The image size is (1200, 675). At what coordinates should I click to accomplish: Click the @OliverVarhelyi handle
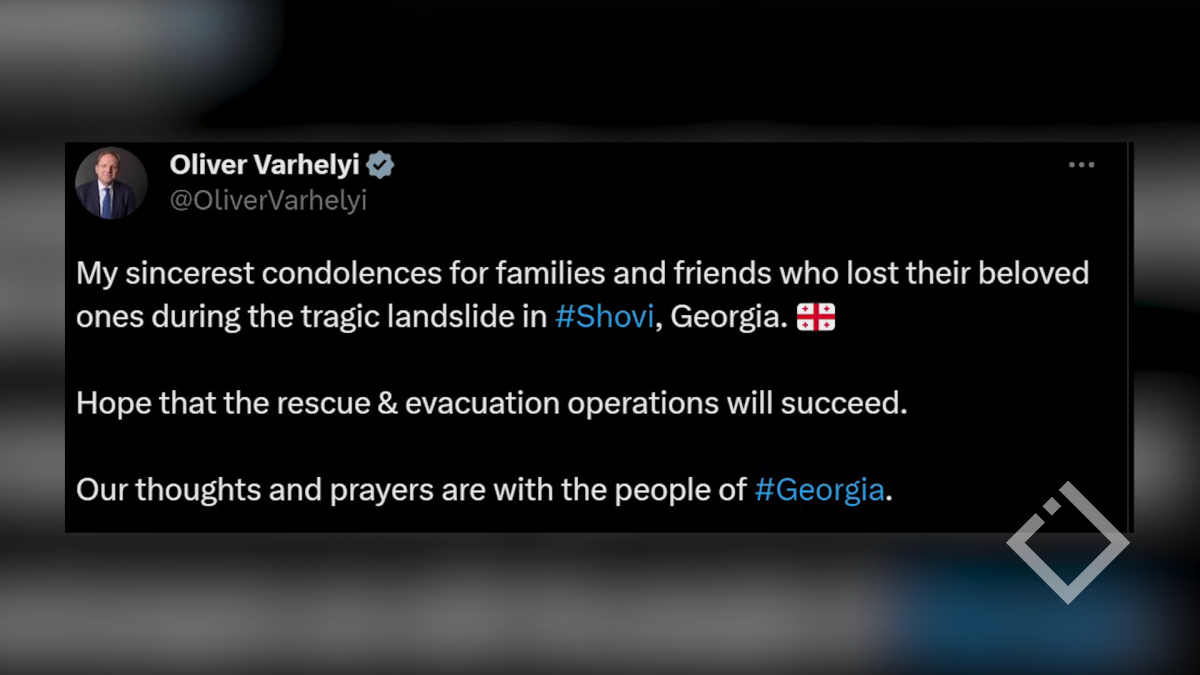(x=268, y=200)
